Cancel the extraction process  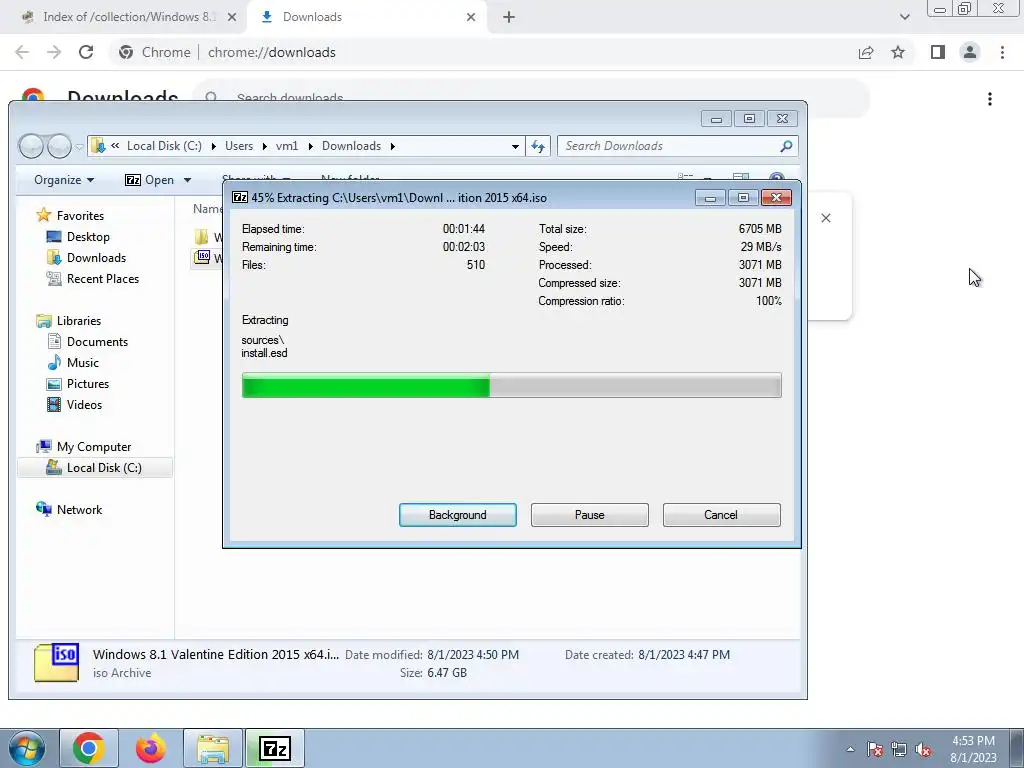click(x=721, y=515)
